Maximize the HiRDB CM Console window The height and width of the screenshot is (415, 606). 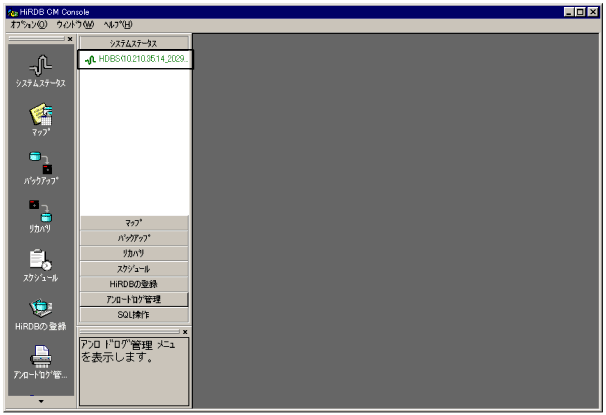[580, 12]
